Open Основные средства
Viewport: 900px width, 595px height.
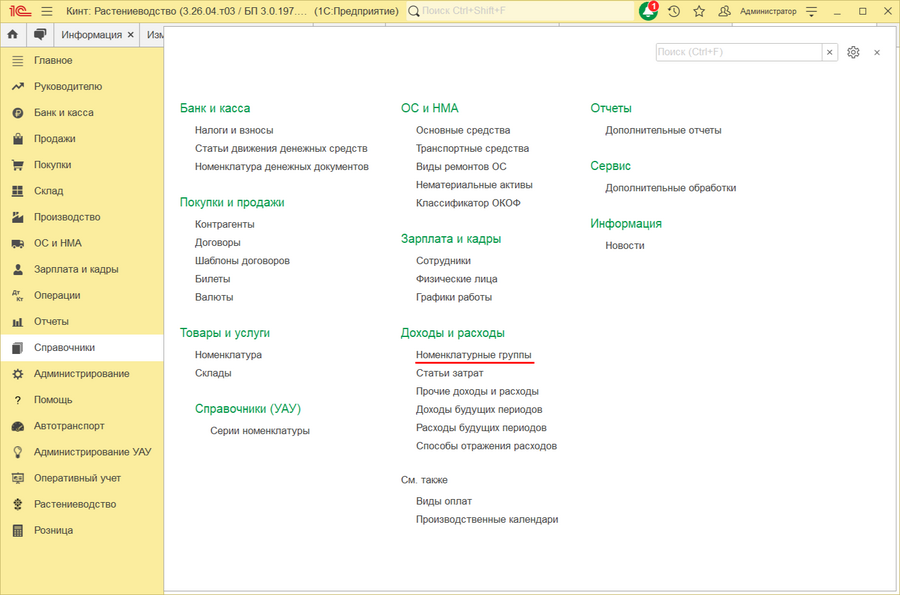[463, 130]
